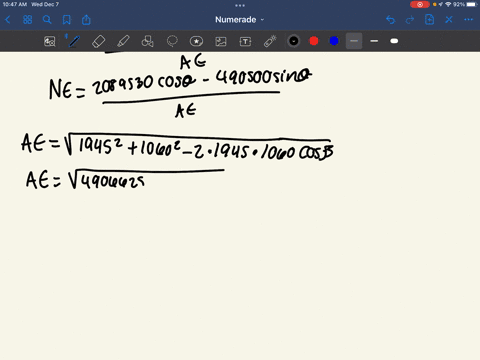
Task: Select the Lasso tool
Action: click(172, 41)
